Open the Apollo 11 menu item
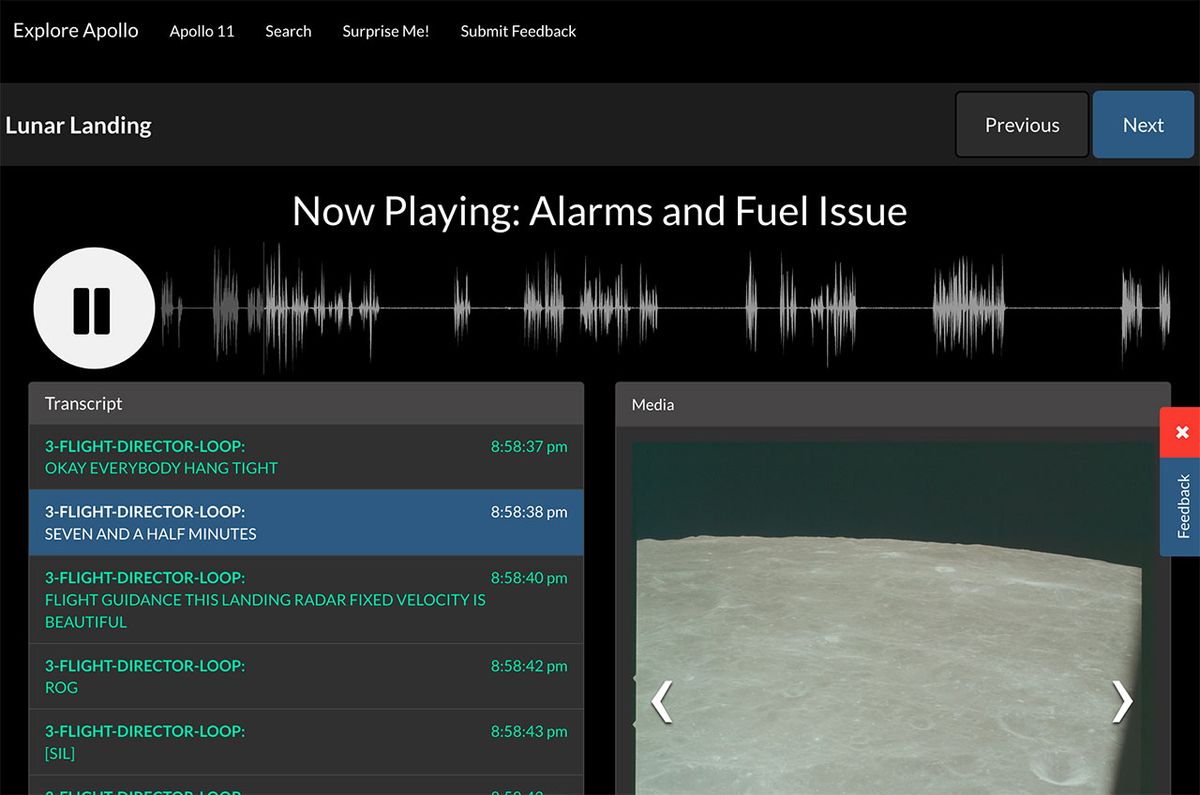The height and width of the screenshot is (795, 1200). [202, 31]
